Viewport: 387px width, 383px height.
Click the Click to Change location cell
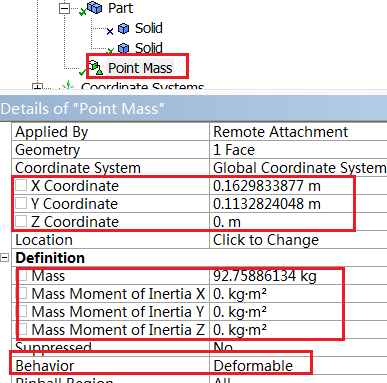[x=298, y=240]
